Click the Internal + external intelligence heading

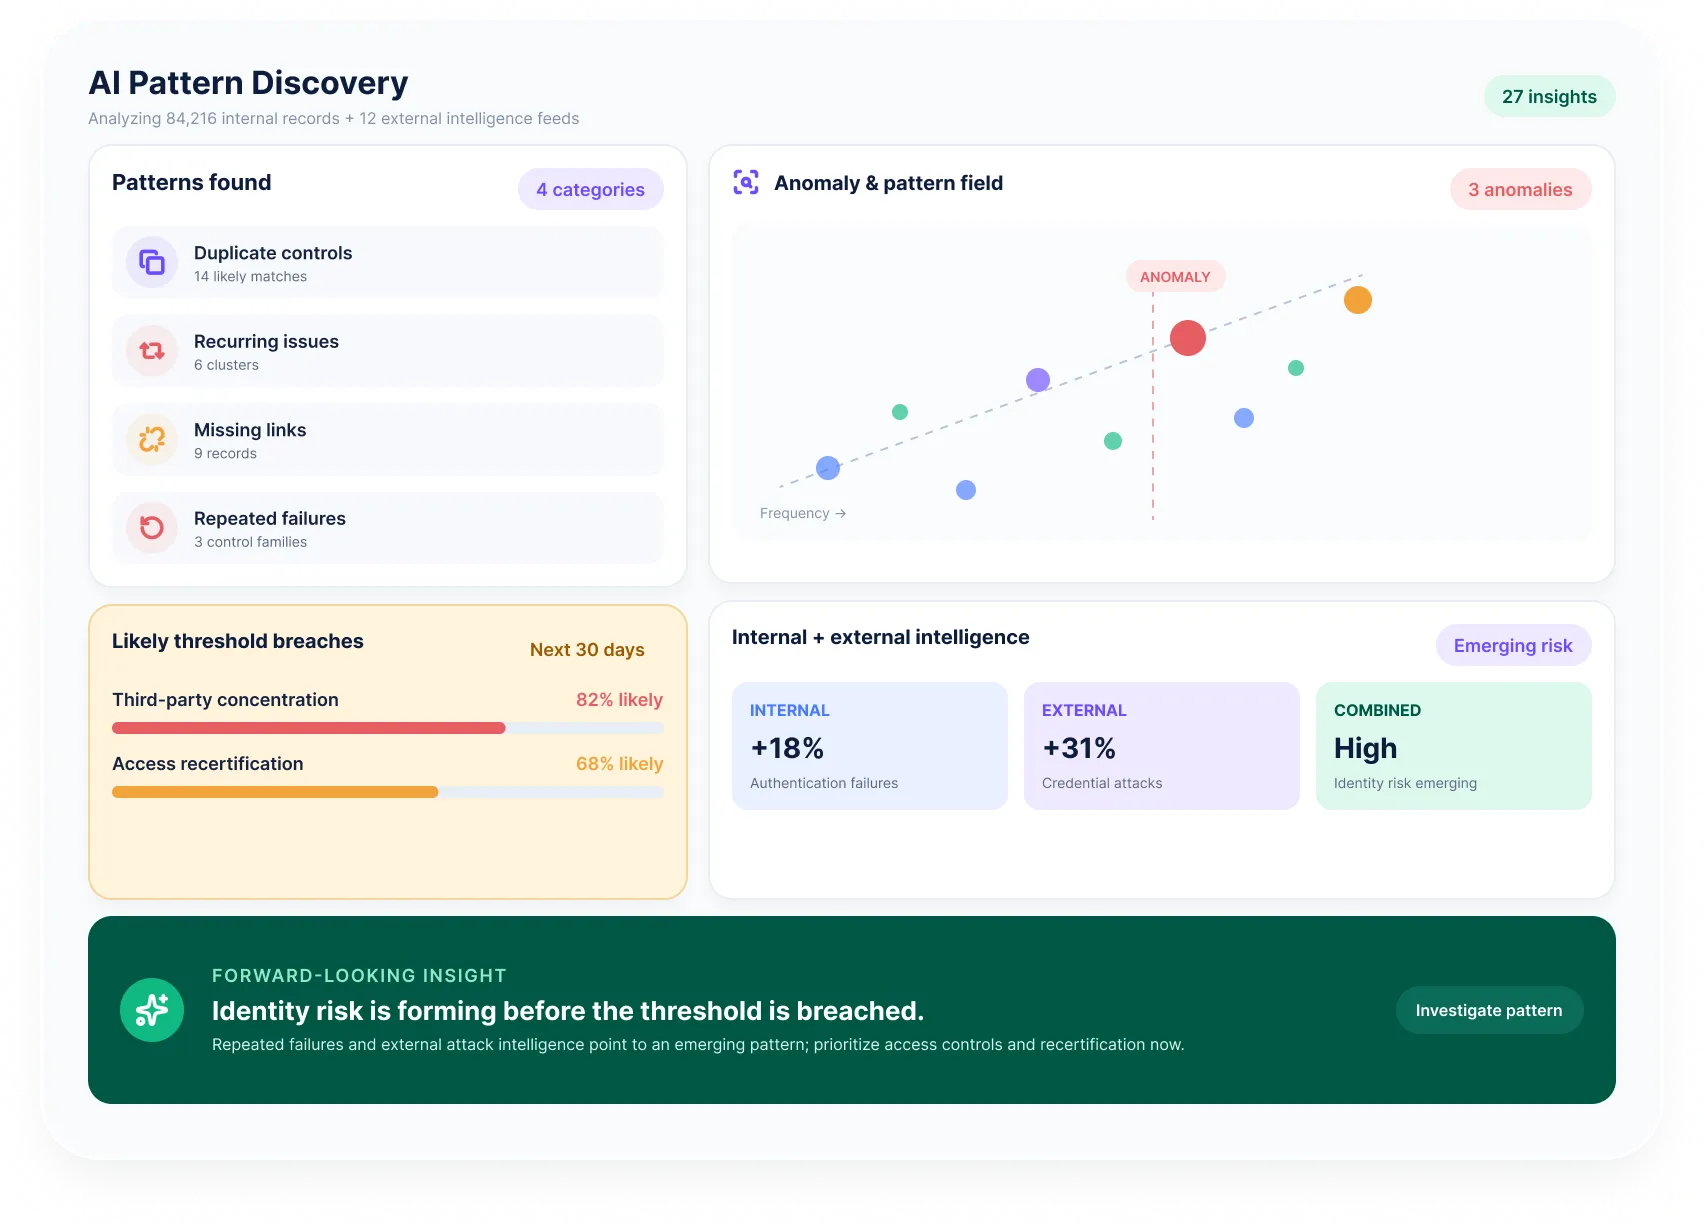[880, 637]
